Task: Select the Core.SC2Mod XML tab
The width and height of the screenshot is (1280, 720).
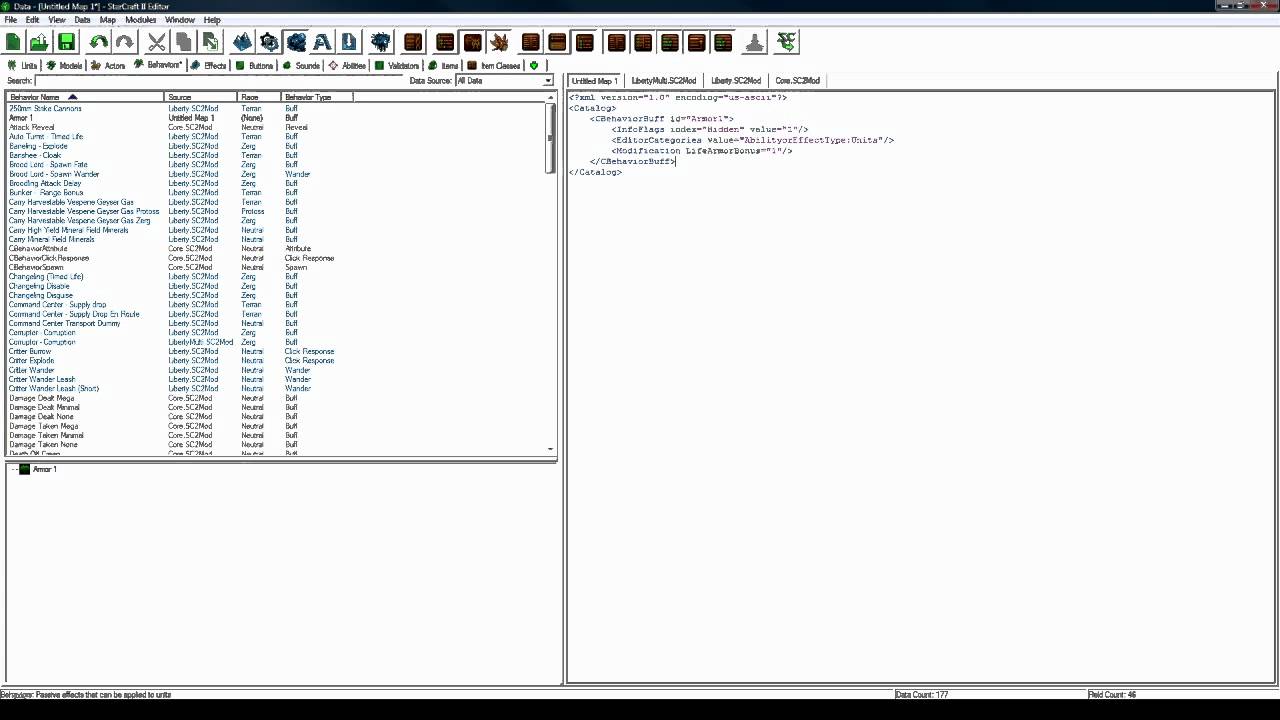Action: (x=797, y=81)
